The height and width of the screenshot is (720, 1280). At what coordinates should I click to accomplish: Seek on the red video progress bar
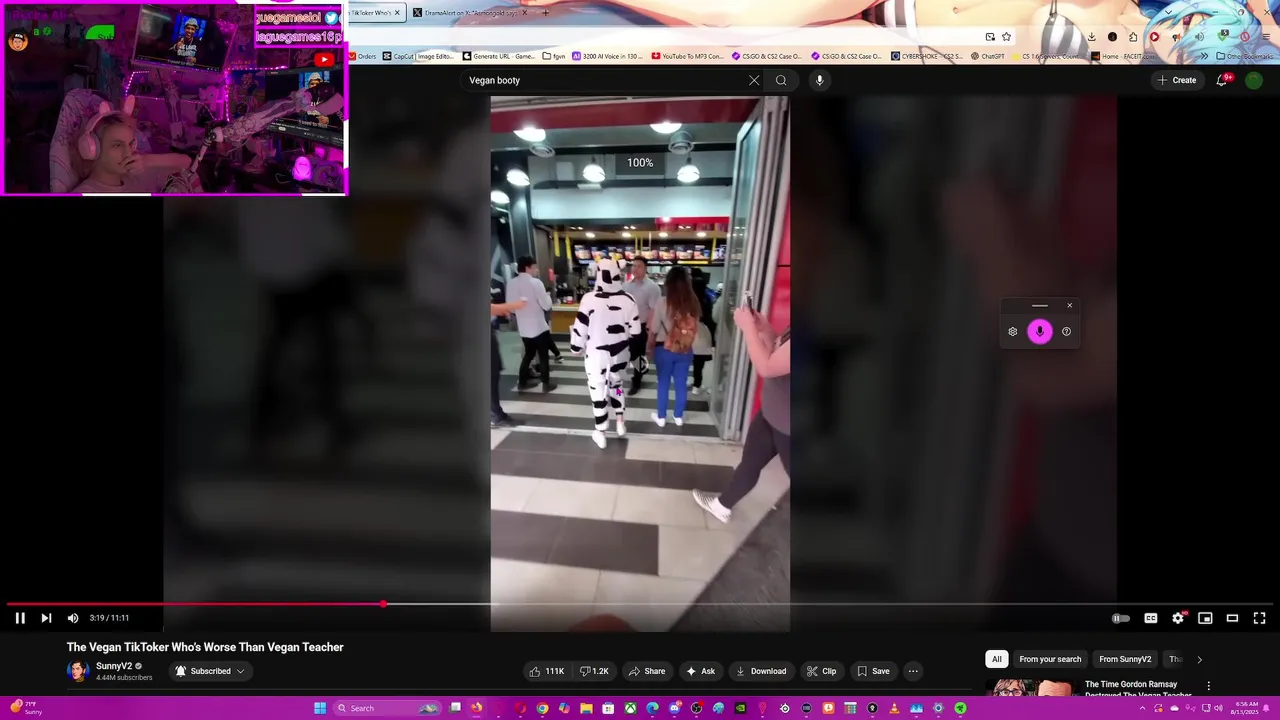(x=640, y=604)
